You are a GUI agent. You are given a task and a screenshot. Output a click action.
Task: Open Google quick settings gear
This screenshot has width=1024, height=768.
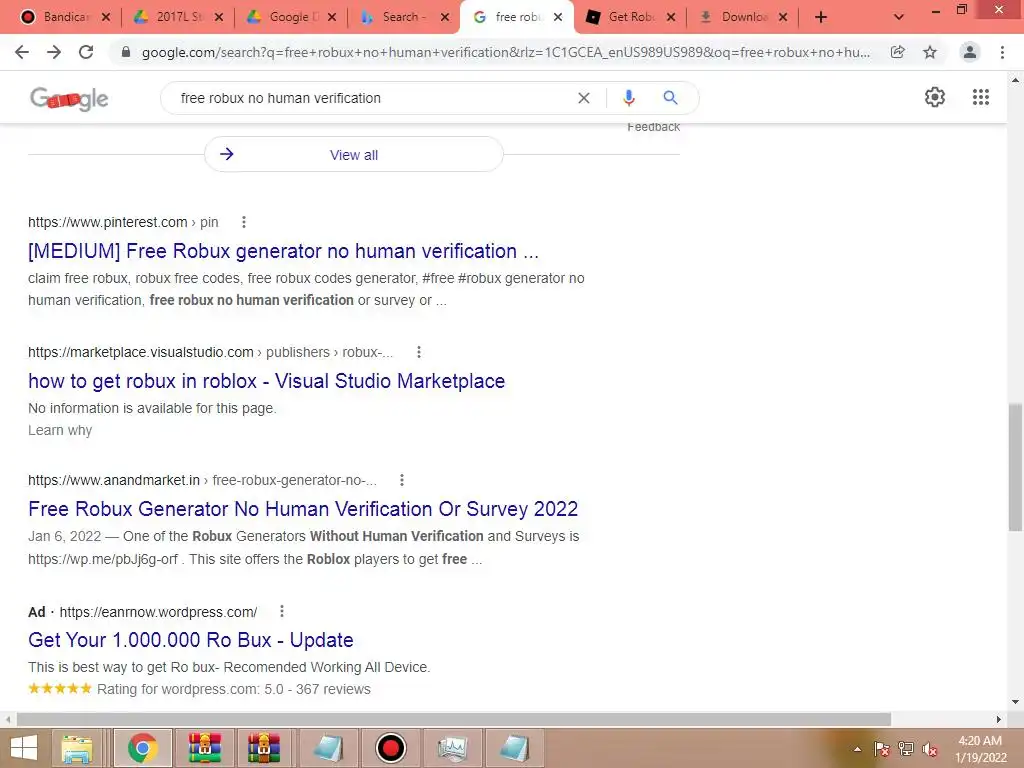coord(935,97)
